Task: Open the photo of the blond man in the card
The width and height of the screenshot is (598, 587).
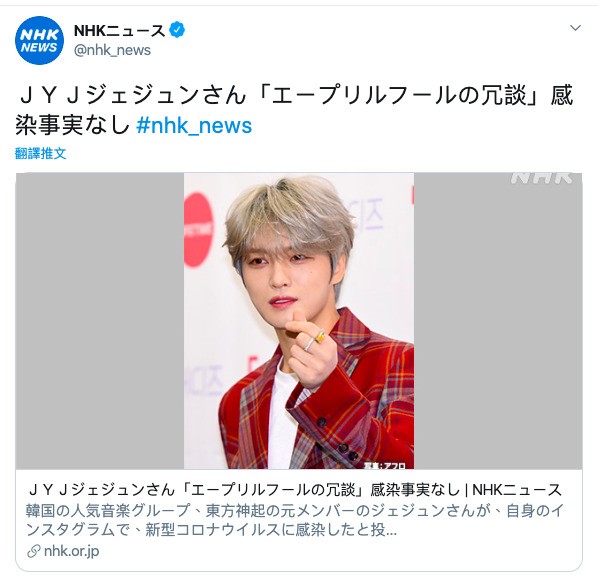Action: [x=299, y=321]
